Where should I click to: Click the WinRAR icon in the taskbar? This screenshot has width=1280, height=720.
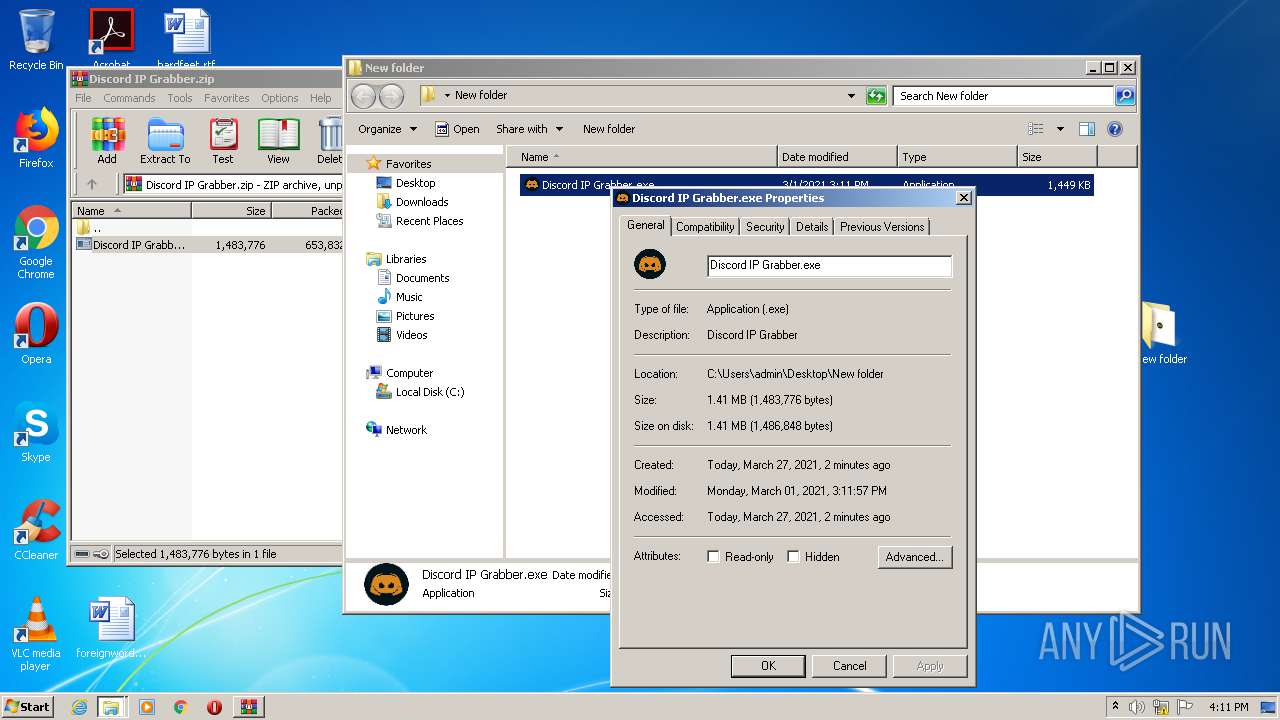tap(248, 707)
